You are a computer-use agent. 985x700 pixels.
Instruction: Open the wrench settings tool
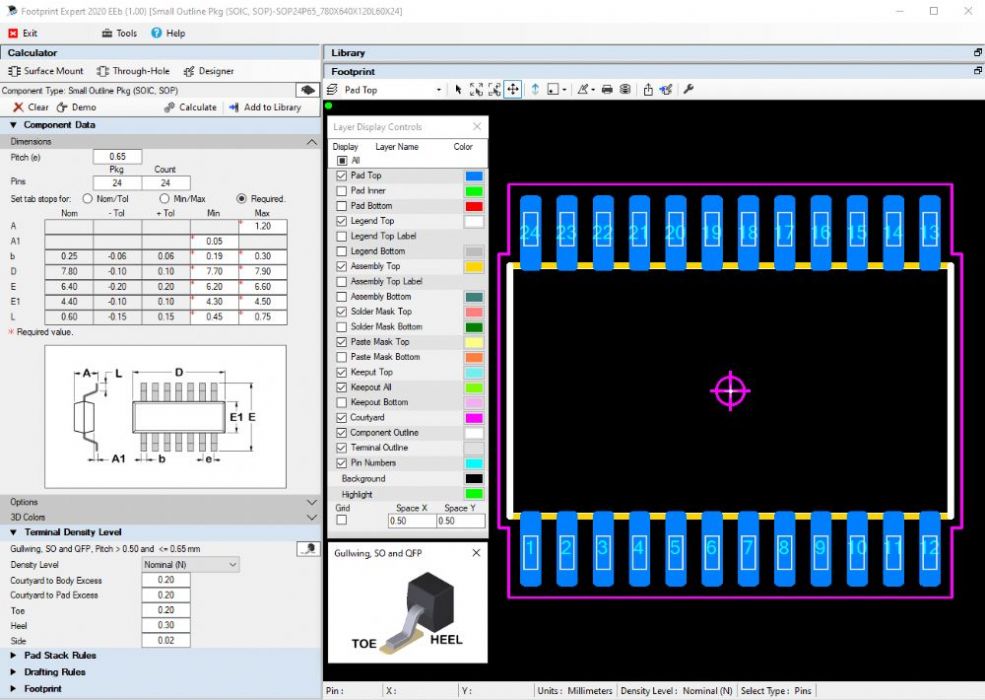click(x=688, y=90)
